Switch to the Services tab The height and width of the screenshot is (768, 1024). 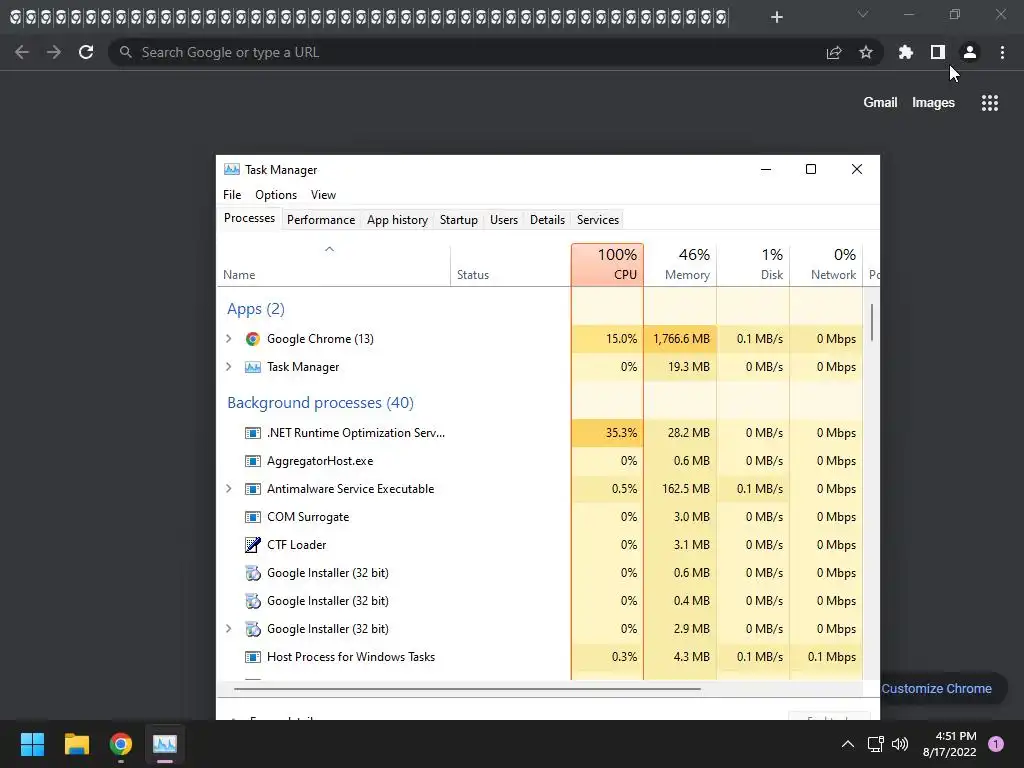coord(598,220)
